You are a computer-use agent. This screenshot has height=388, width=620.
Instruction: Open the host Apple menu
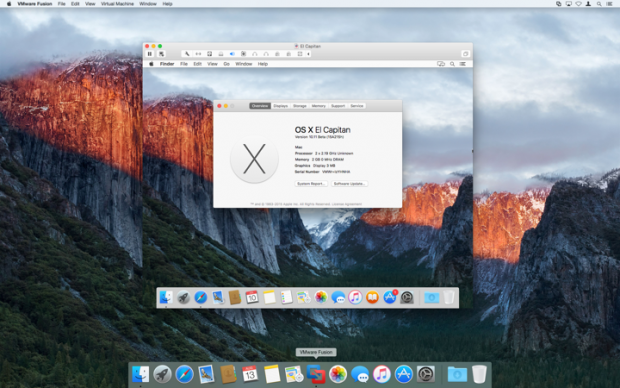coord(9,4)
